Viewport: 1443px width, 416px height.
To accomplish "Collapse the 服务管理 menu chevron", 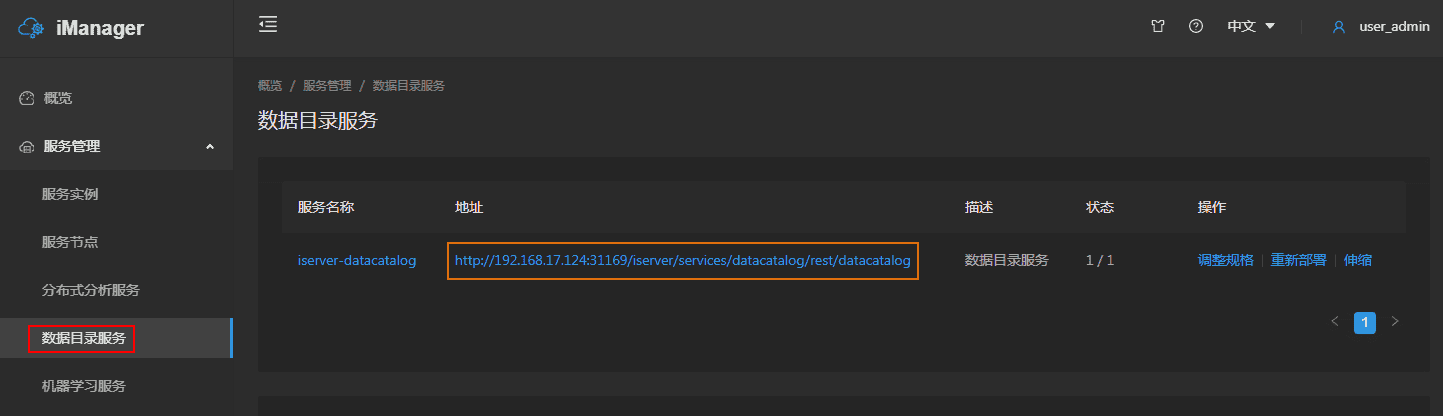I will coord(210,147).
